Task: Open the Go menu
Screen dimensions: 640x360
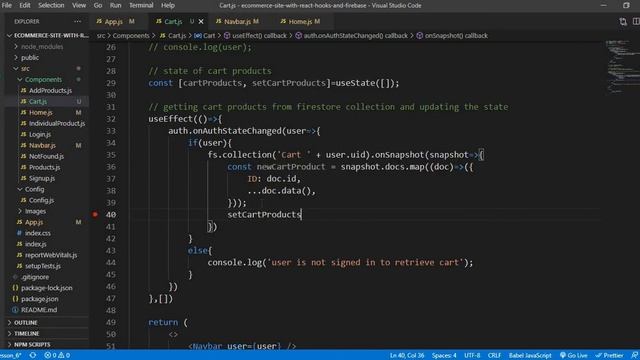Action: coord(98,5)
